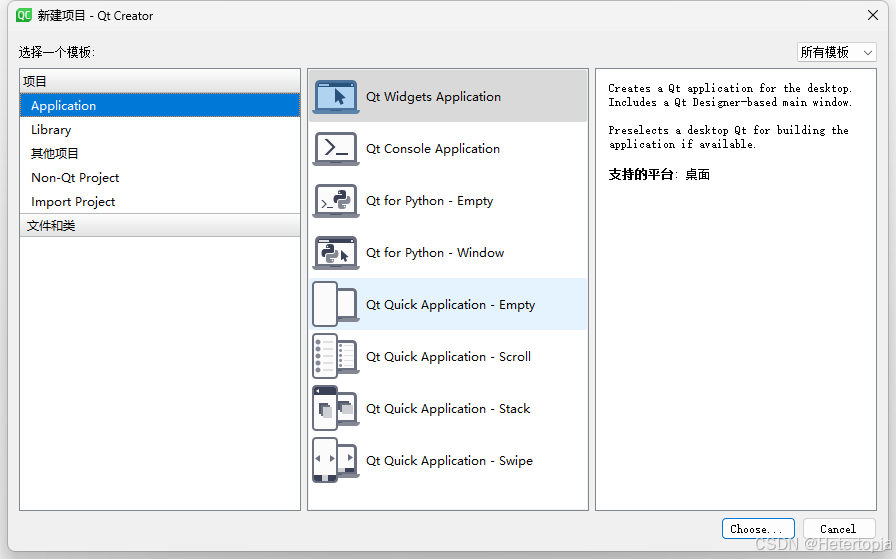This screenshot has height=559, width=896.
Task: Click the Cancel button
Action: (x=839, y=529)
